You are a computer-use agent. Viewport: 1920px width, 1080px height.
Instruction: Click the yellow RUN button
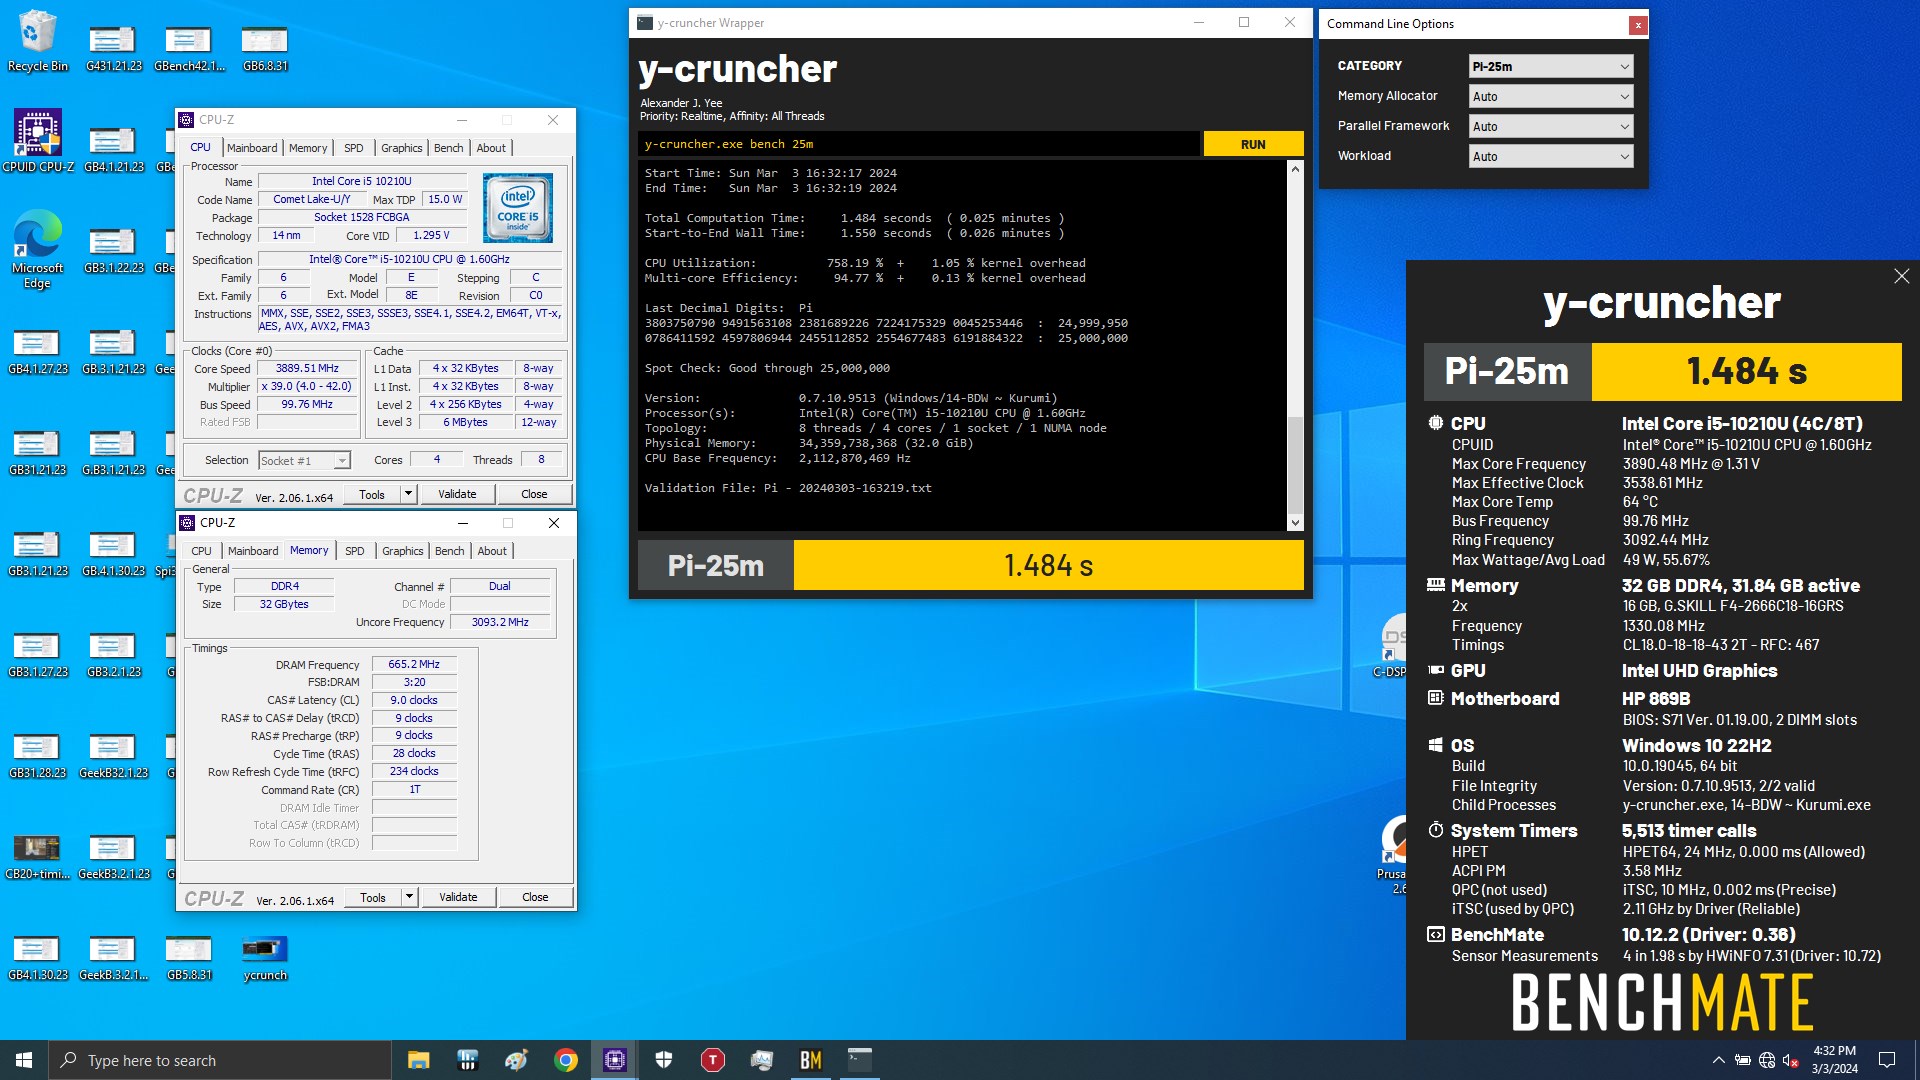(1253, 144)
